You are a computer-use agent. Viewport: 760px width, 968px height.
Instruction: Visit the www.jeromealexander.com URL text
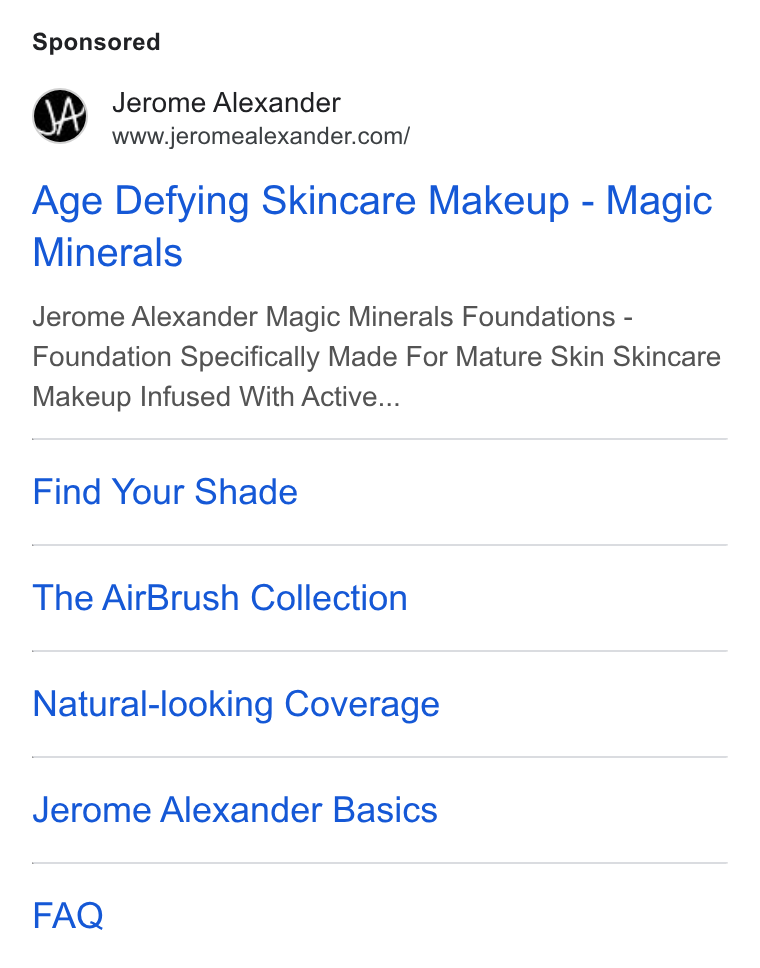[x=261, y=136]
